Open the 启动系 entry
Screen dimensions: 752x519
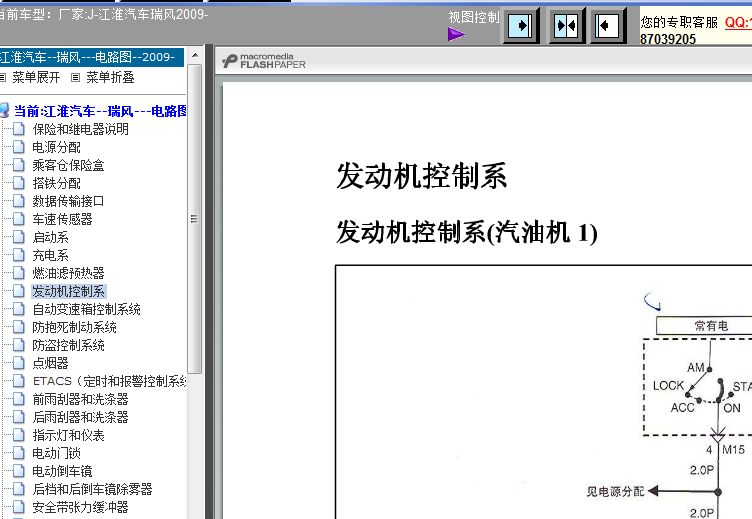50,237
